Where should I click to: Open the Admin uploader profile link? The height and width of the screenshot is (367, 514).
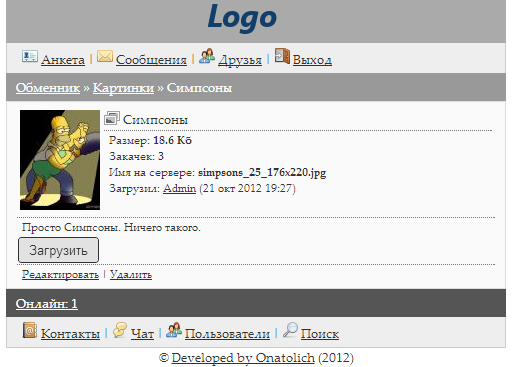click(179, 188)
